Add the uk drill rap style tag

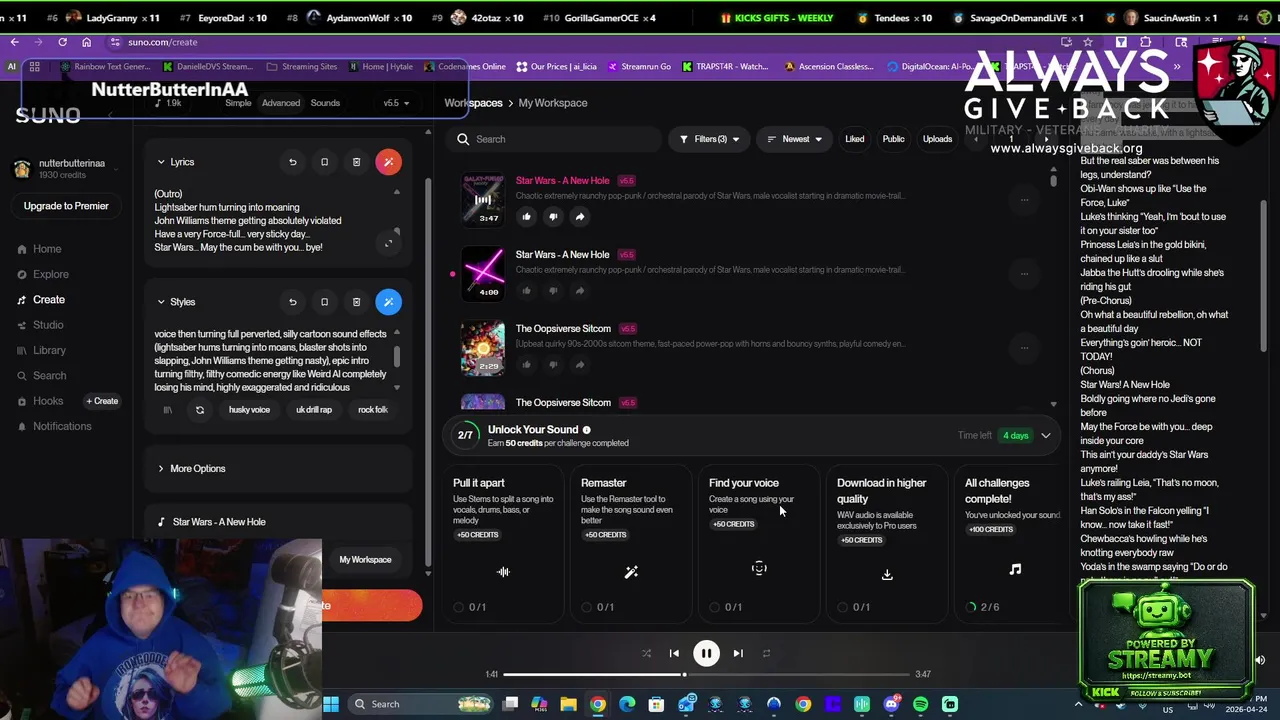point(314,410)
